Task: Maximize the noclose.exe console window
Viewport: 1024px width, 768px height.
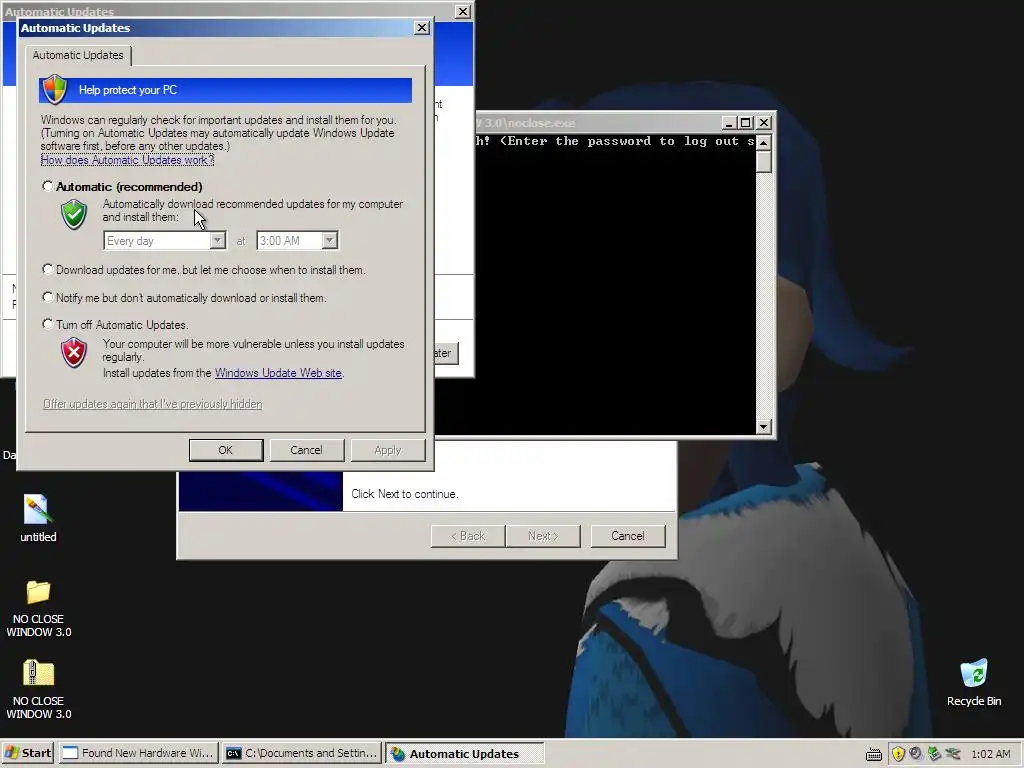Action: pyautogui.click(x=745, y=123)
